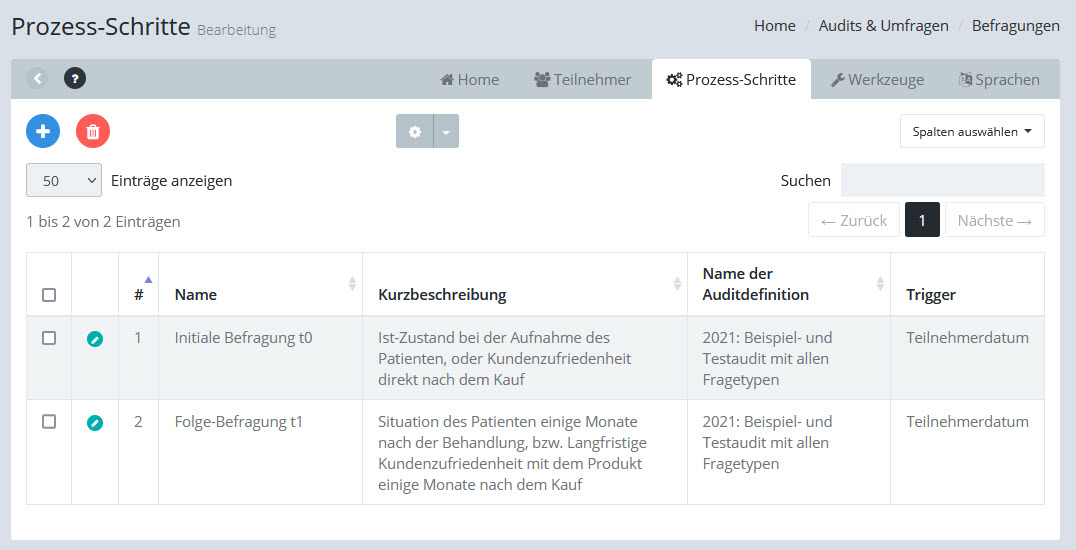Screen dimensions: 1076x550
Task: Switch to the Werkzeuge tab
Action: point(877,79)
